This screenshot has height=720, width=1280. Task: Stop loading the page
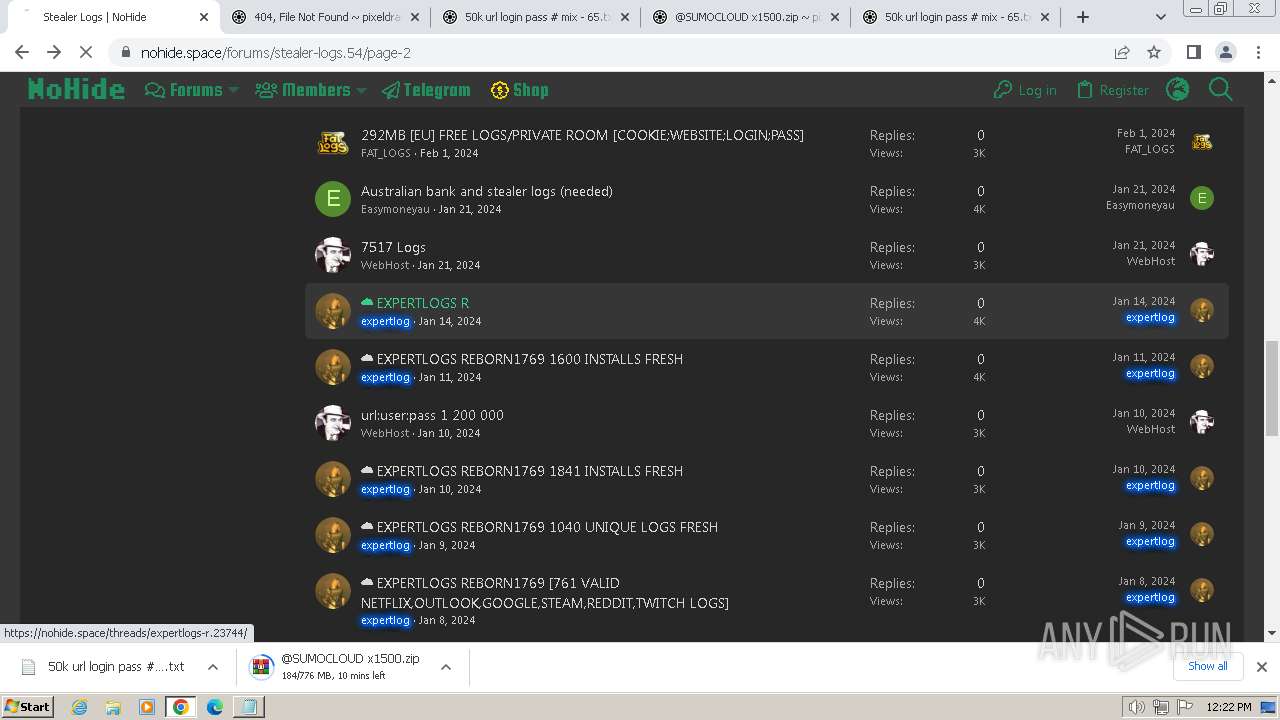pyautogui.click(x=86, y=52)
